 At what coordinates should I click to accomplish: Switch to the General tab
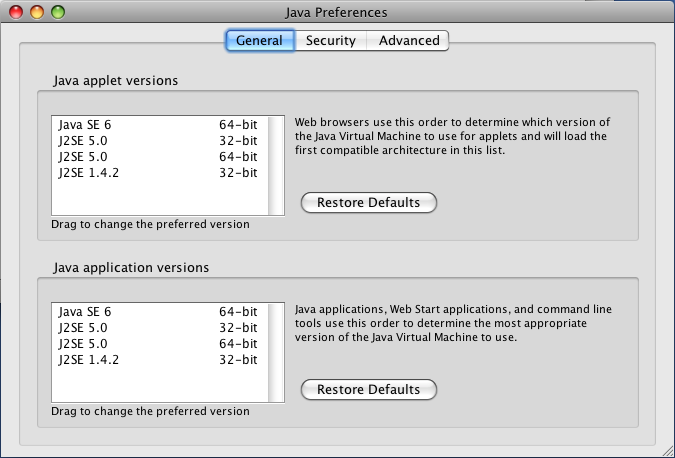[260, 40]
